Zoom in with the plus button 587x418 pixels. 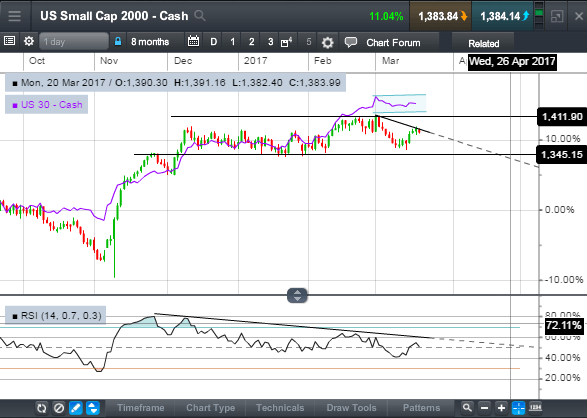click(x=501, y=408)
